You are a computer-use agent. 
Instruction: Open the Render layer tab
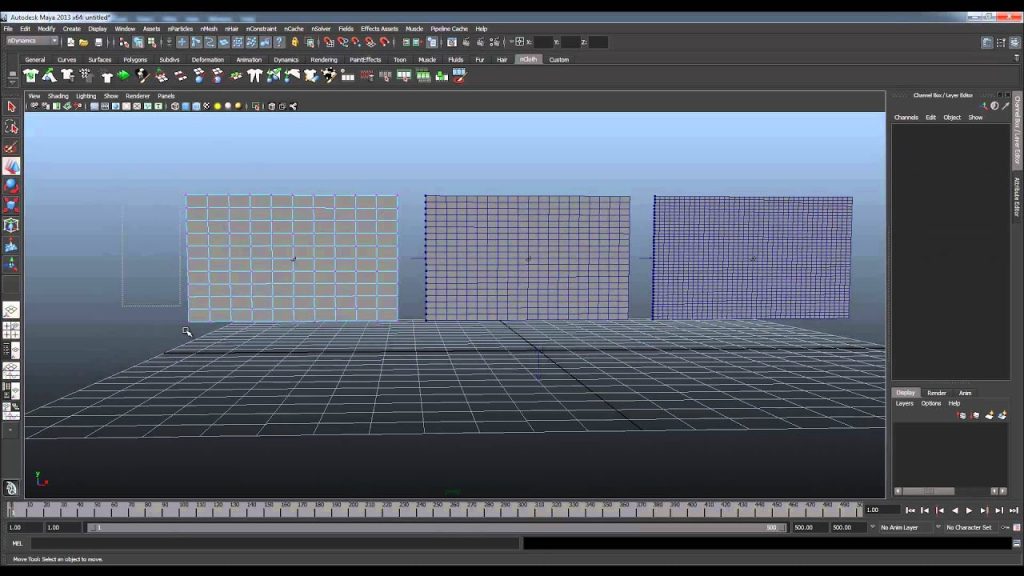936,392
